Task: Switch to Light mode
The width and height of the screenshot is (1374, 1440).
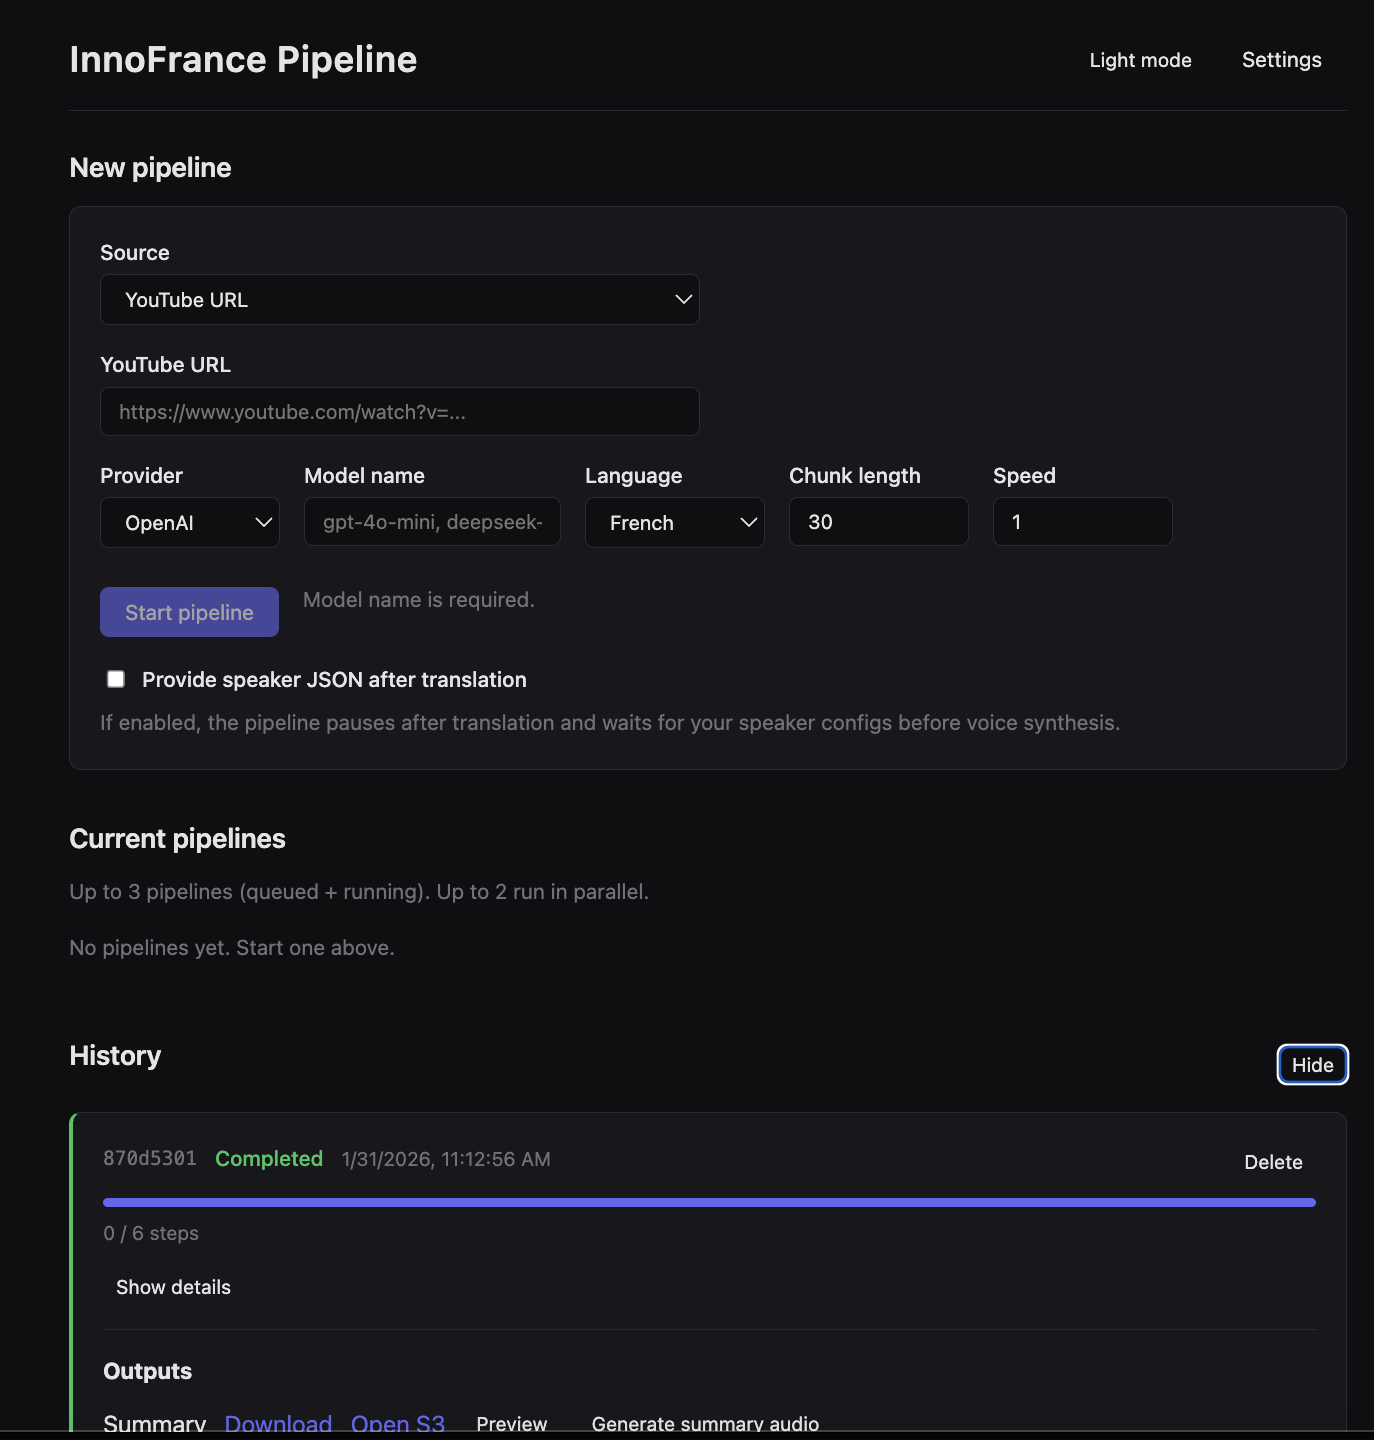Action: click(x=1140, y=60)
